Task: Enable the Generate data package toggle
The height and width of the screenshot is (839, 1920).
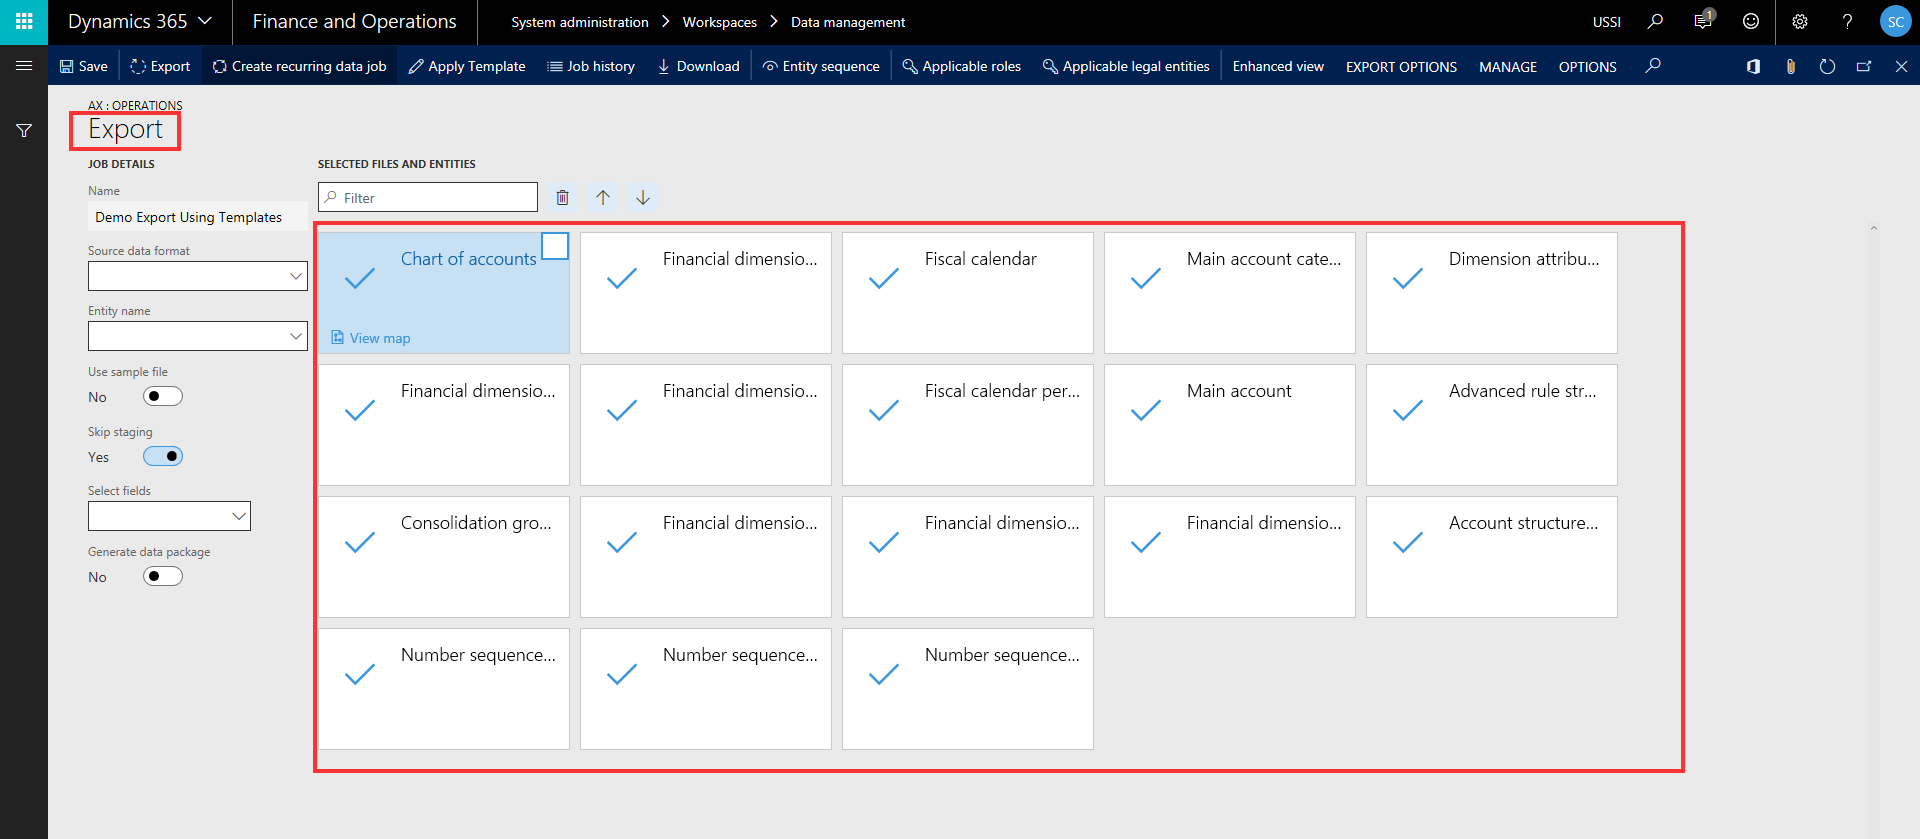Action: [163, 576]
